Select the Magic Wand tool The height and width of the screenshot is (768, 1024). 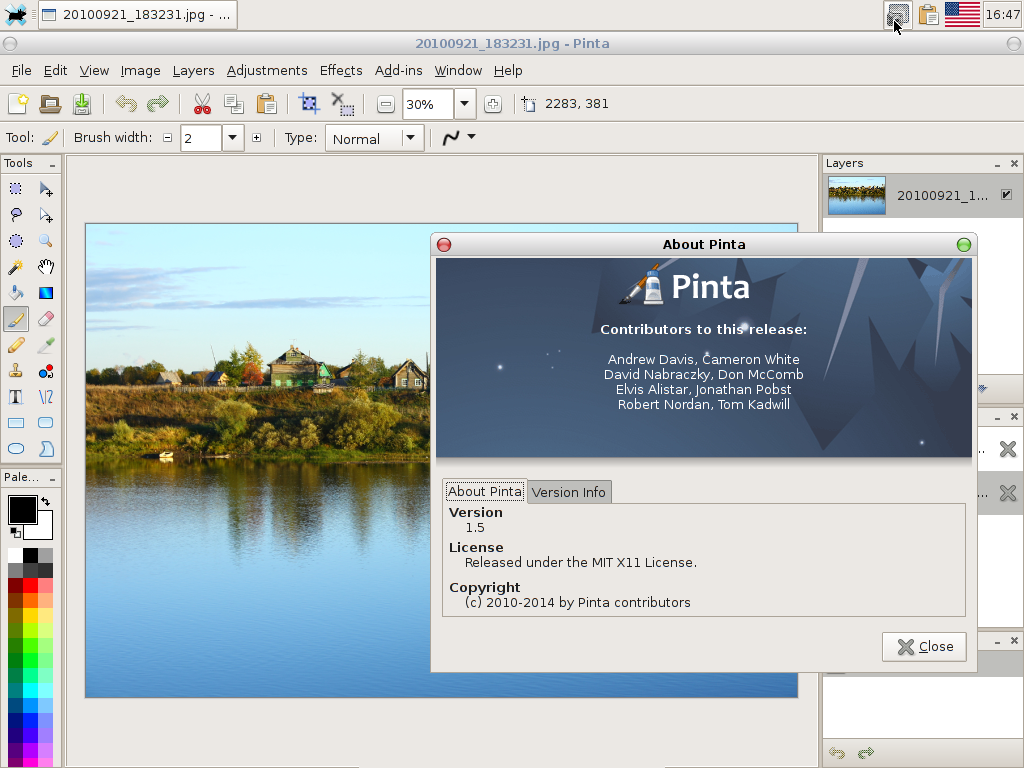[16, 267]
